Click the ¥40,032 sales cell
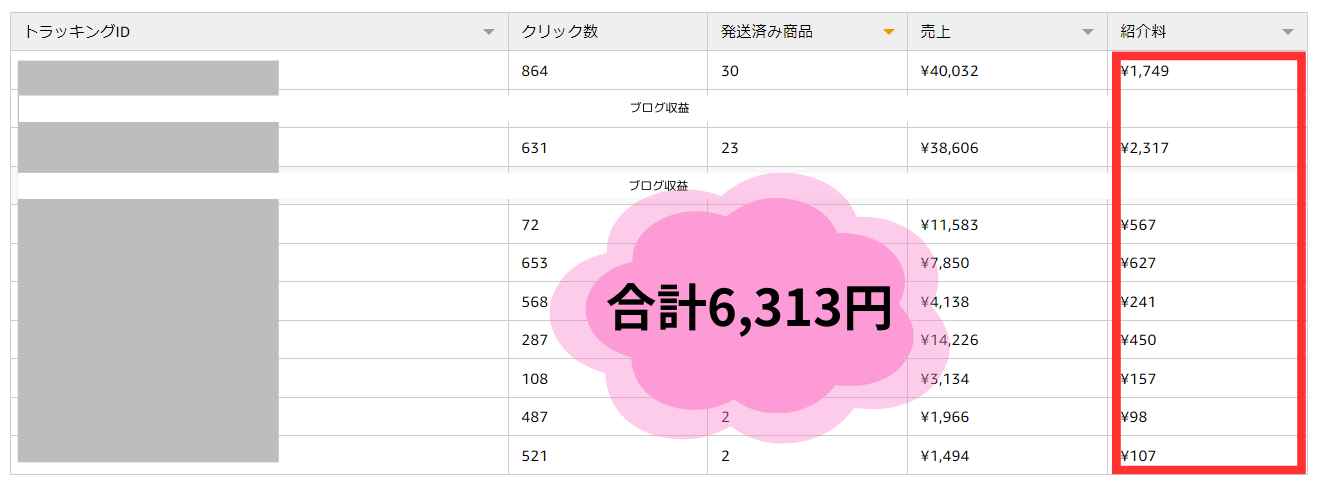 tap(949, 71)
